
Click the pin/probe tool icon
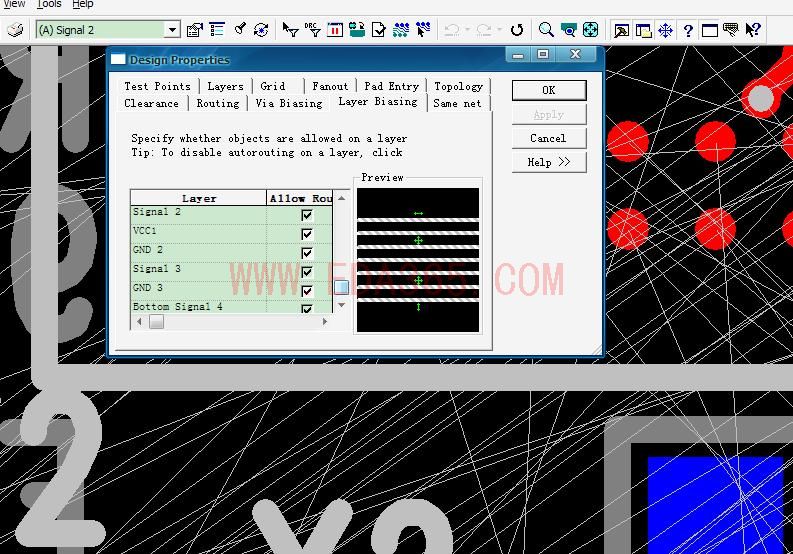pos(240,29)
